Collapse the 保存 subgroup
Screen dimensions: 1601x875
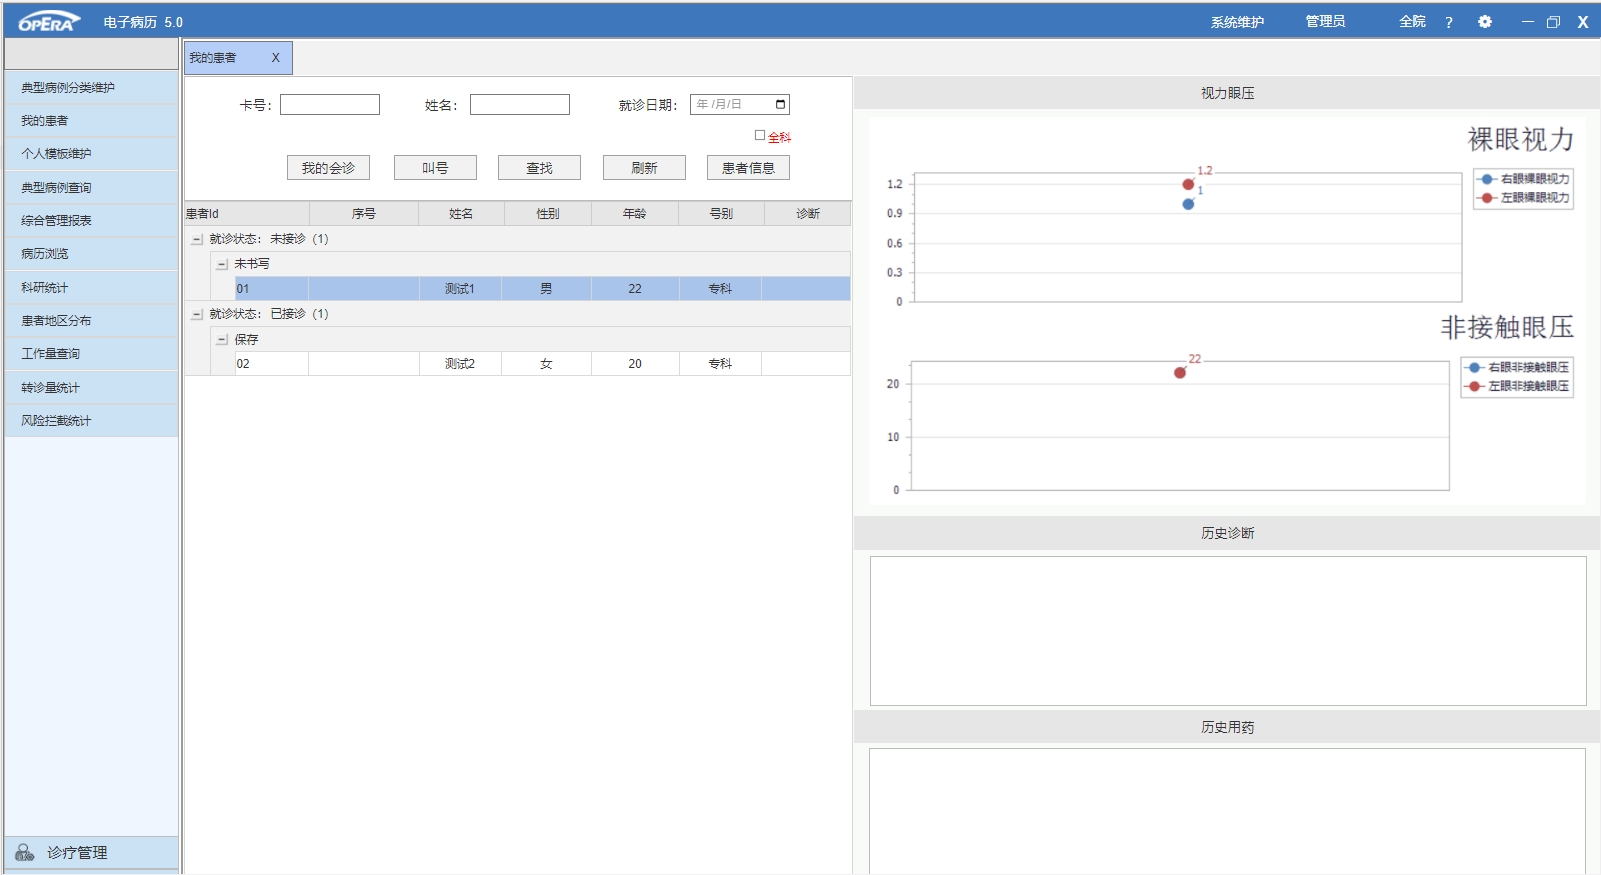coord(222,340)
